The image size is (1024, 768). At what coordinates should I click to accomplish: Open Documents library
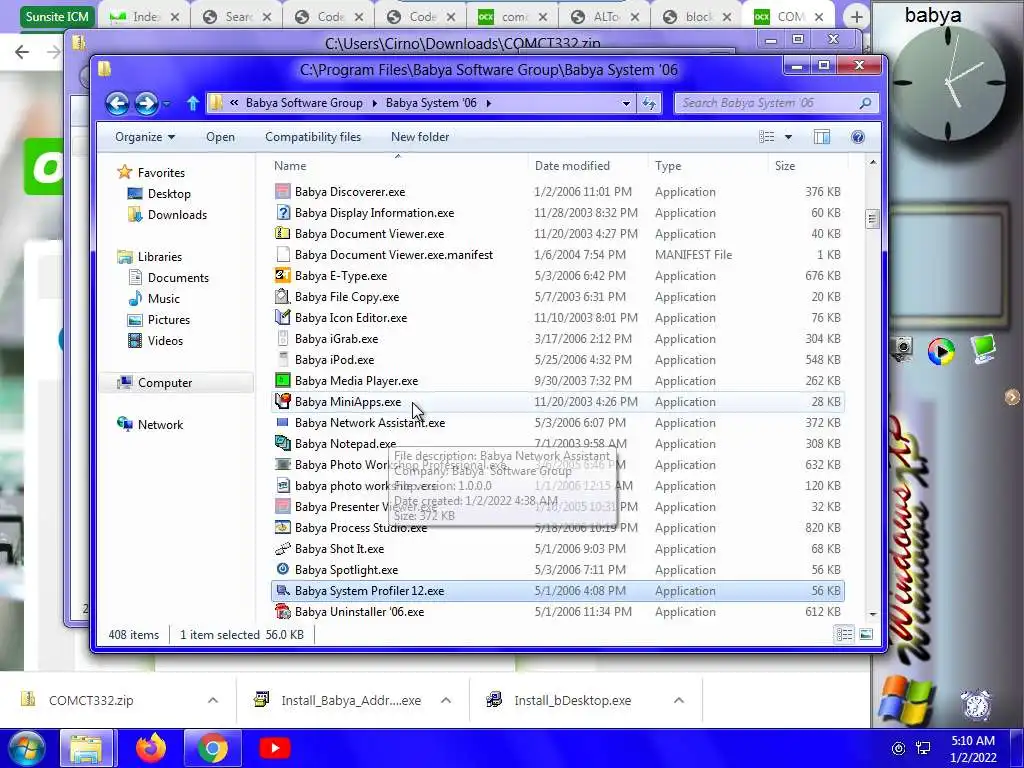(x=168, y=278)
